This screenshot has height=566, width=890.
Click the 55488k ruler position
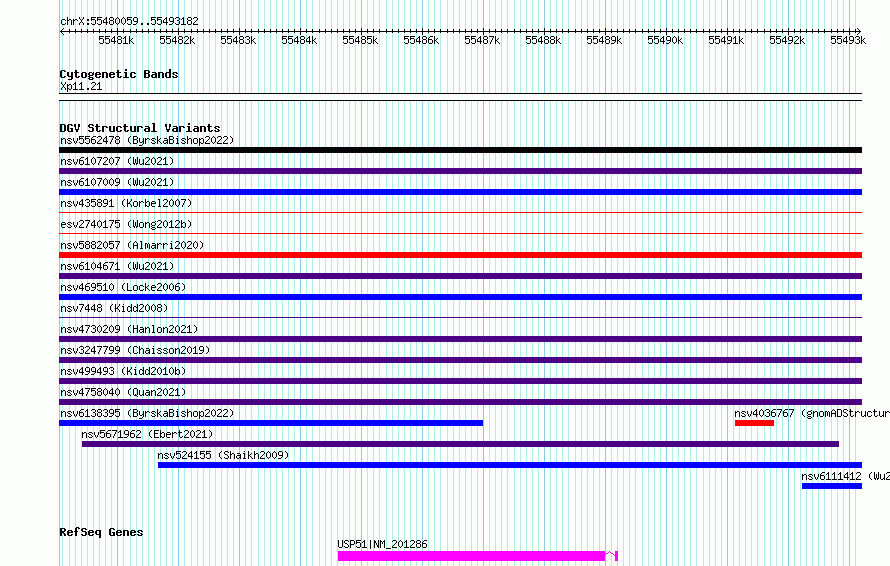(x=543, y=40)
